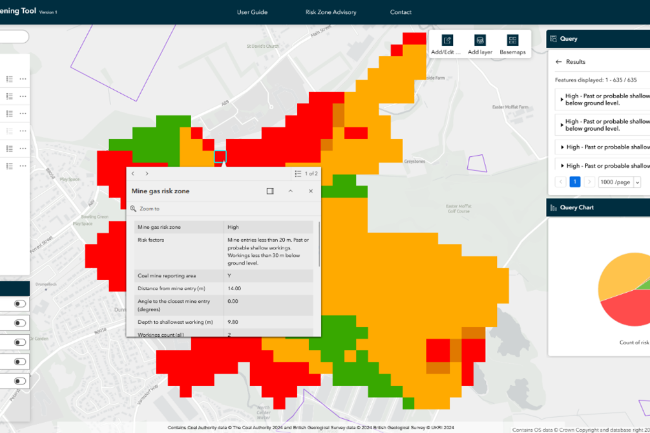Screen dimensions: 650x433
Task: Go to previous feature in popup
Action: (x=133, y=173)
